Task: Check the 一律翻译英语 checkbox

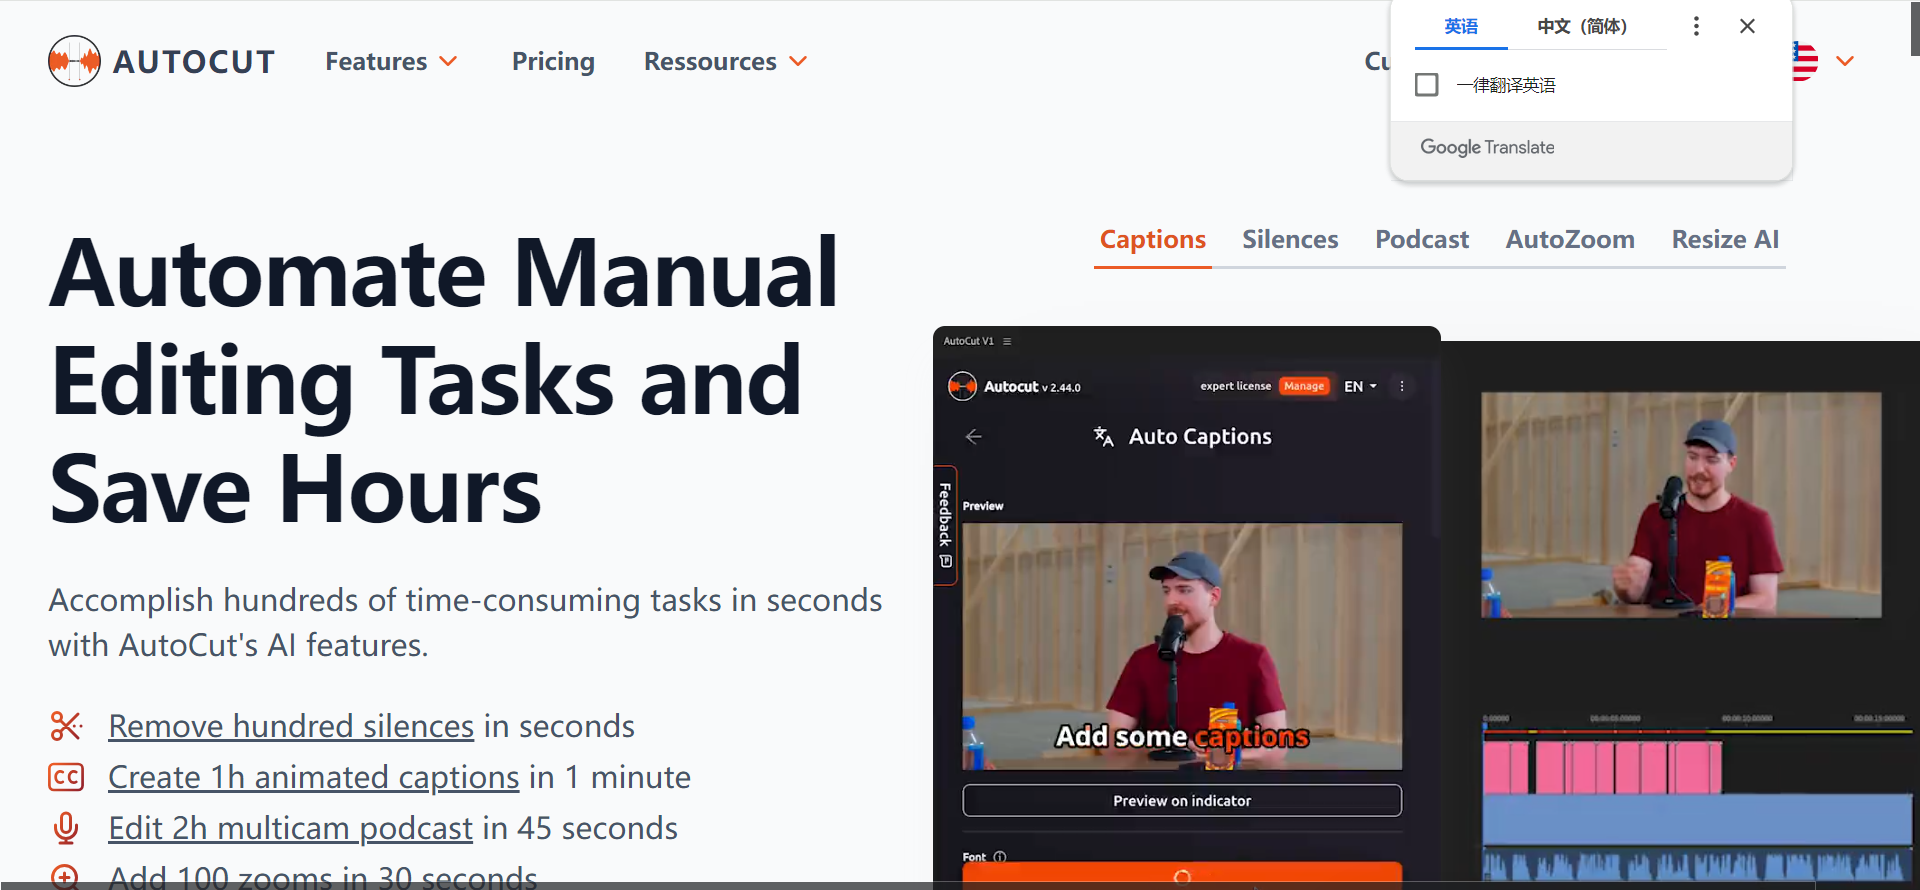Action: [1427, 85]
